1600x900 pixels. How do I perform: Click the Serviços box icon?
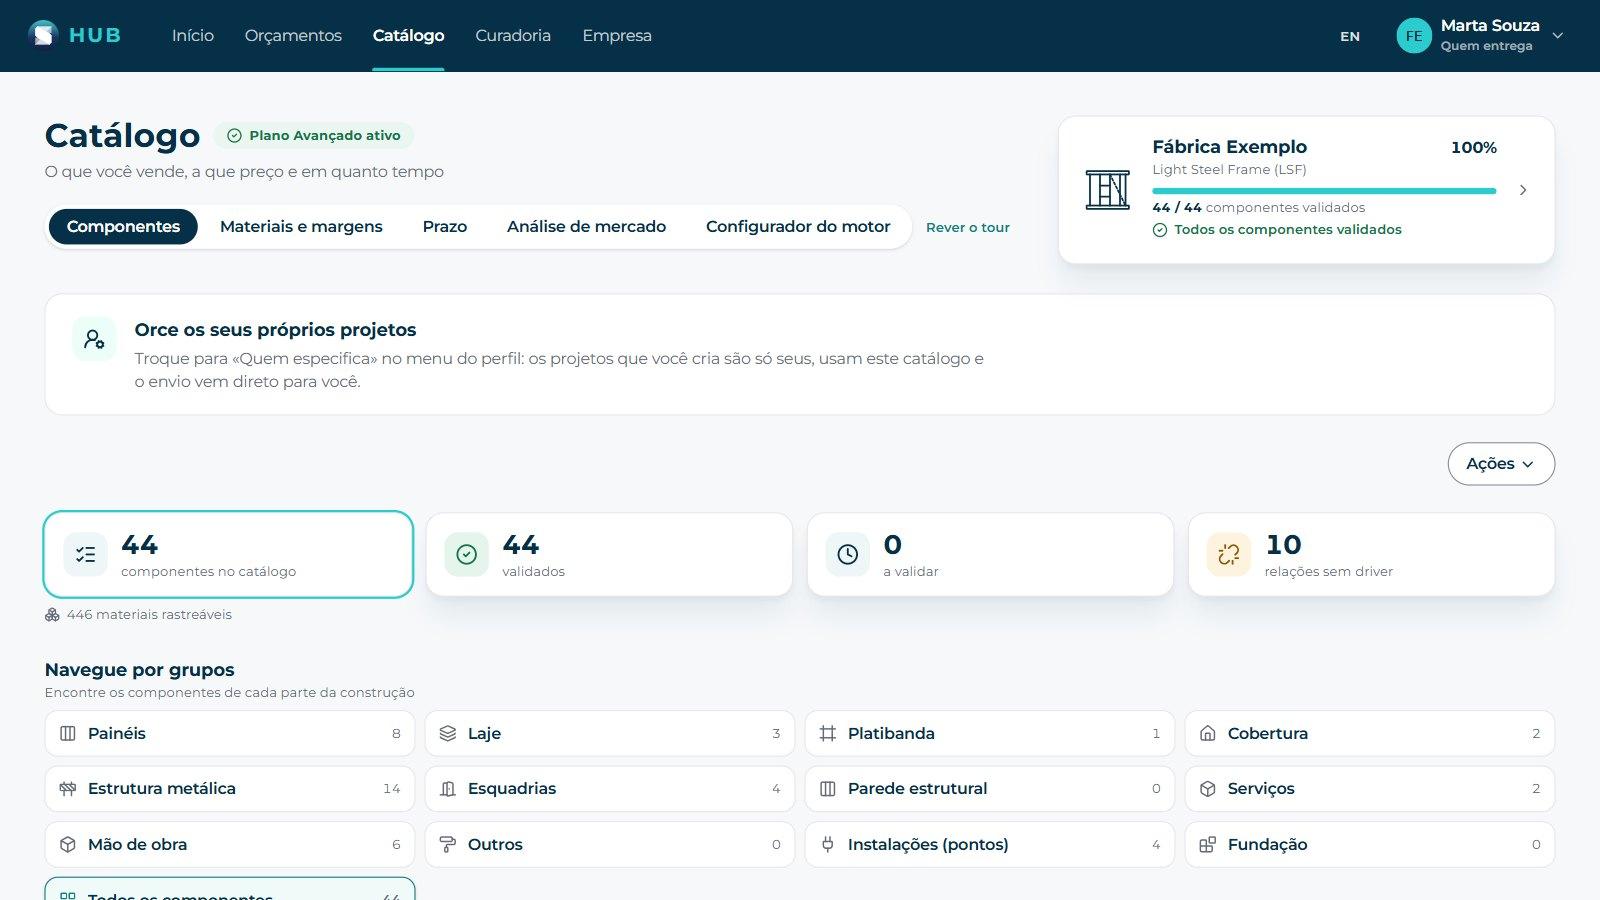coord(1208,789)
